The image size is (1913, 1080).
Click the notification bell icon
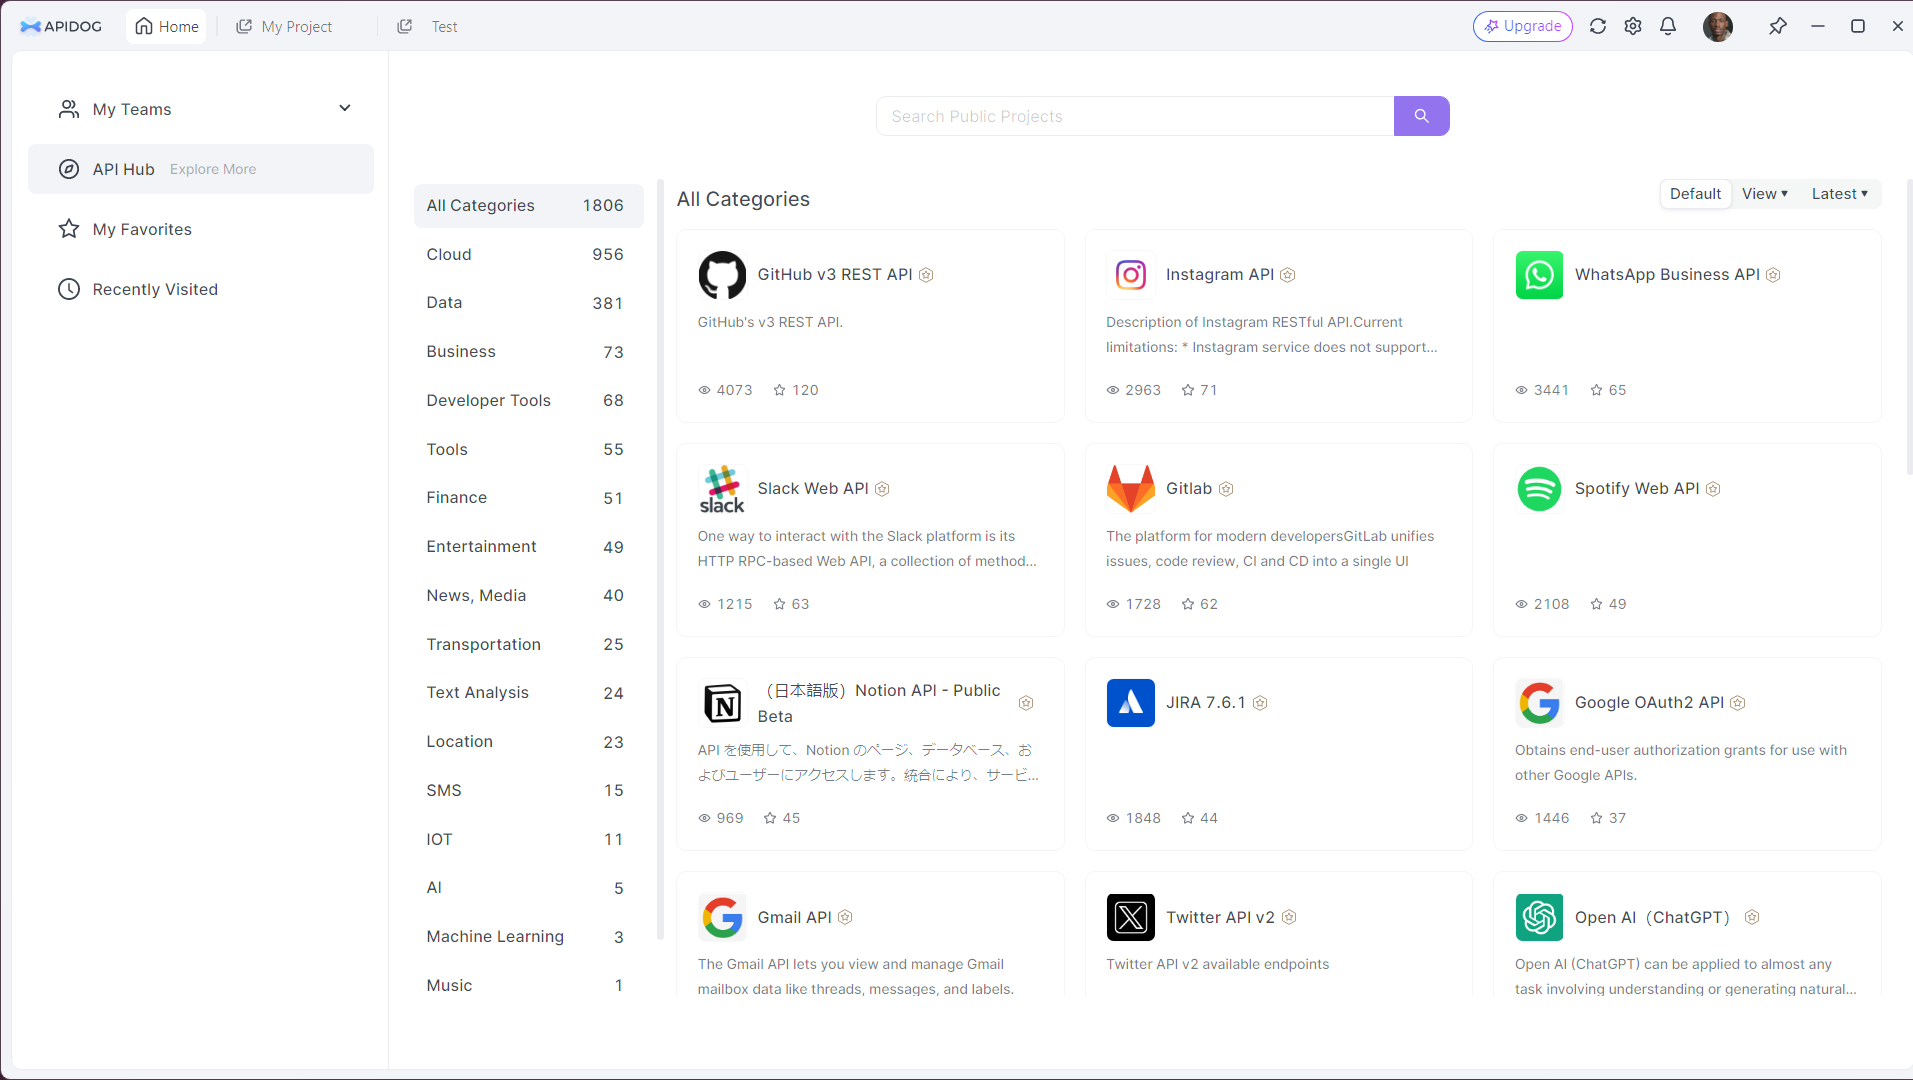coord(1667,26)
